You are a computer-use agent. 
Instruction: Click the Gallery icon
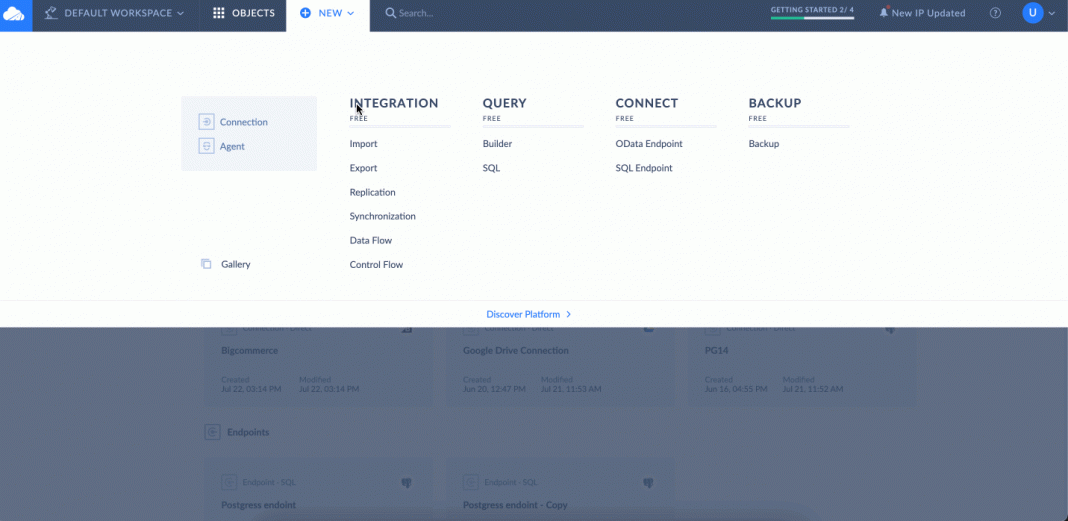[x=206, y=264]
